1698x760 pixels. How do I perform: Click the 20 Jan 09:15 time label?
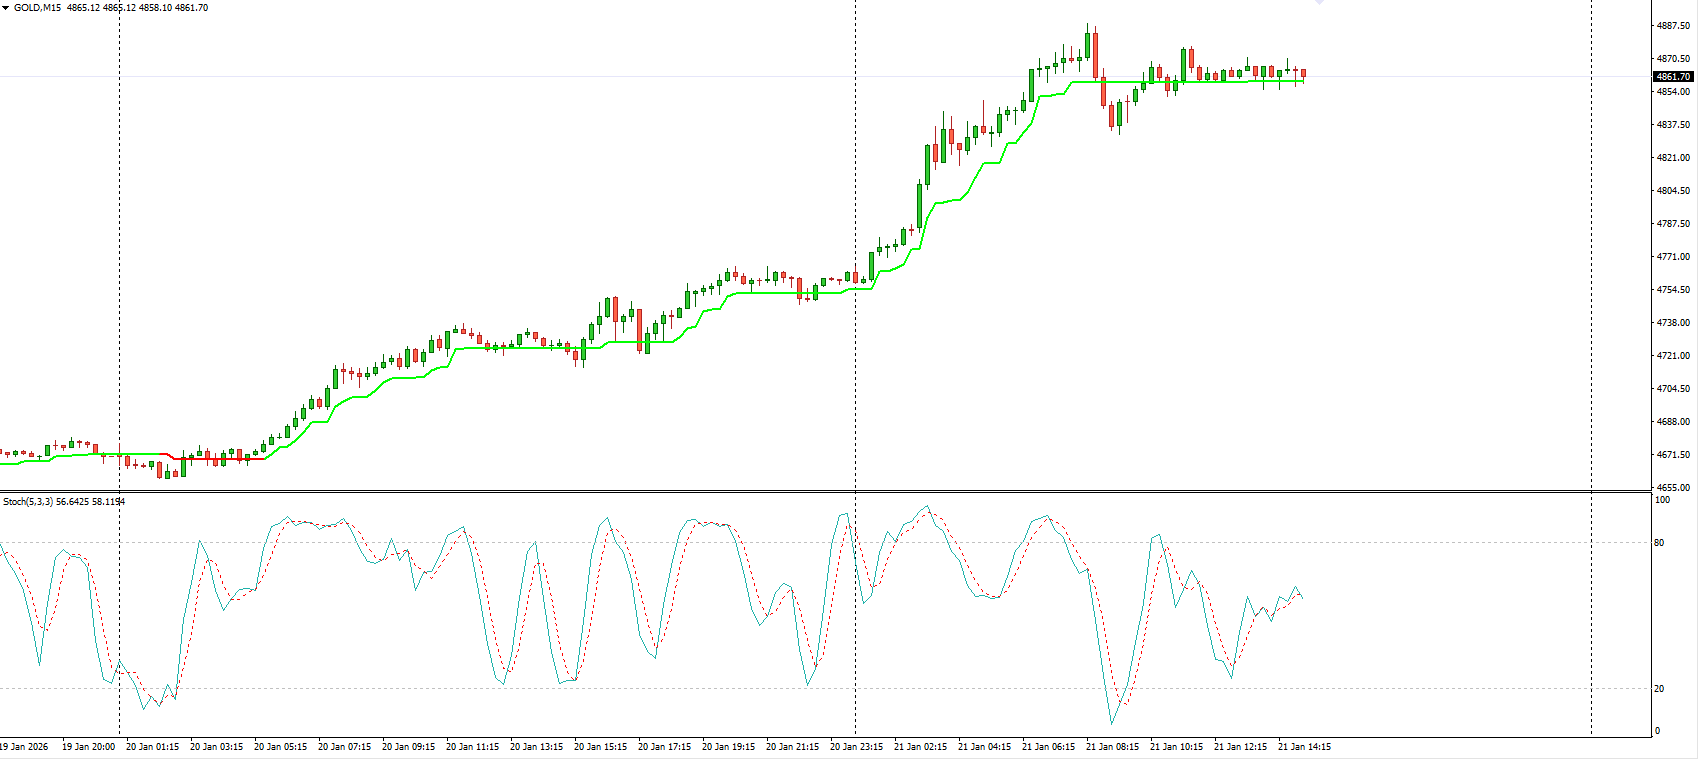(x=408, y=747)
